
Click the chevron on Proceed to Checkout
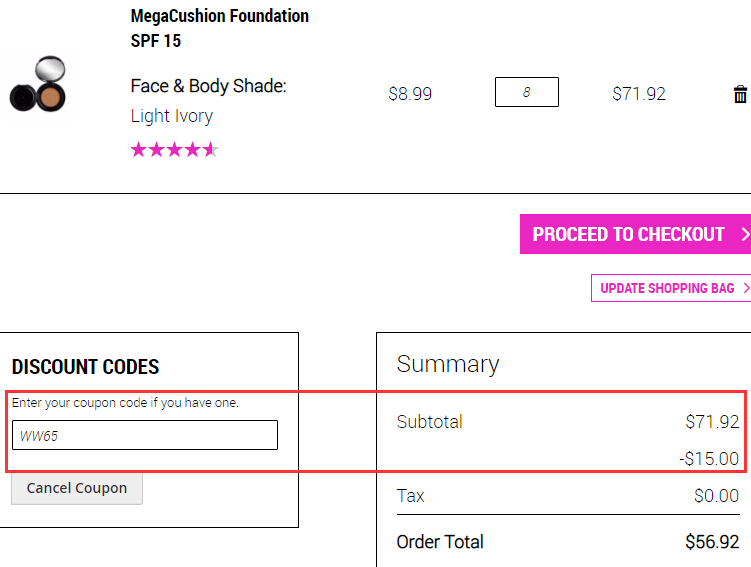[x=745, y=234]
